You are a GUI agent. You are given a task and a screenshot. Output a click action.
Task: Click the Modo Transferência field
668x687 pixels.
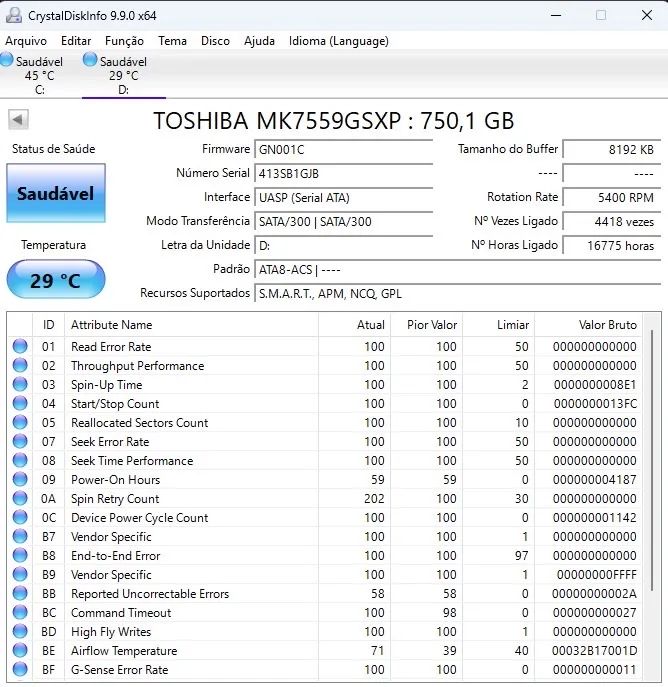point(343,222)
